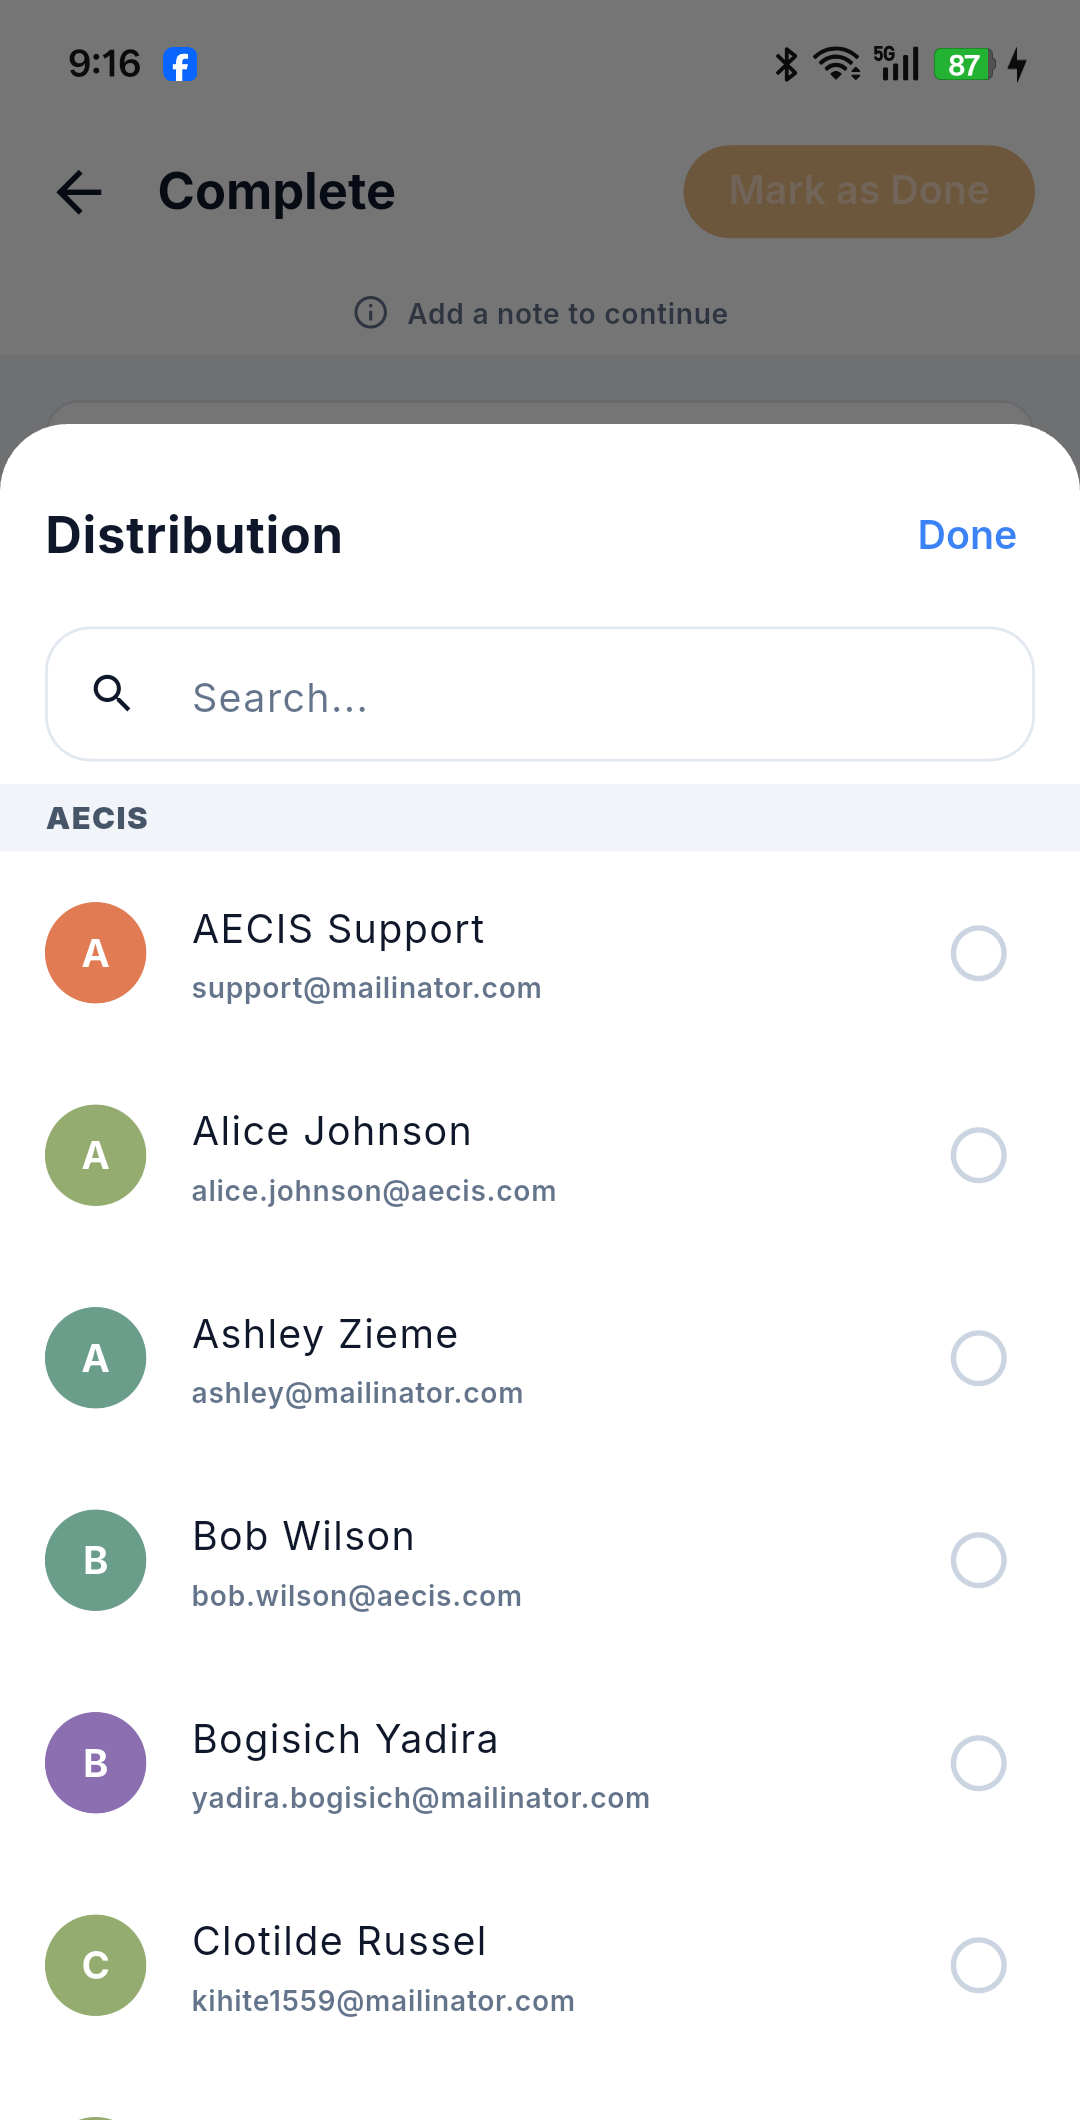Tap Bob Wilson's avatar circle

pos(96,1560)
